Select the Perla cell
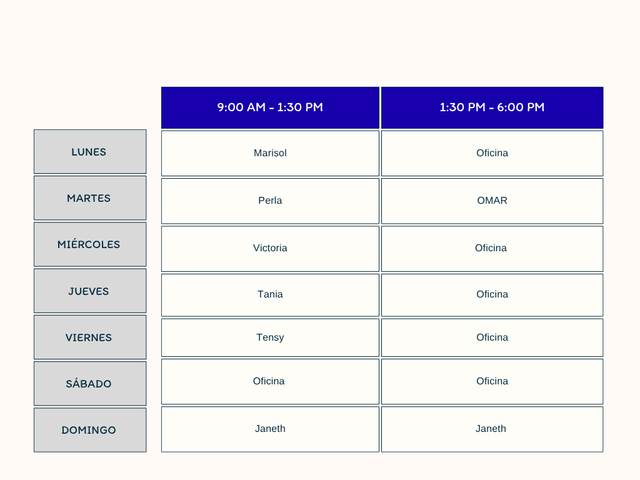The height and width of the screenshot is (480, 640). point(270,201)
